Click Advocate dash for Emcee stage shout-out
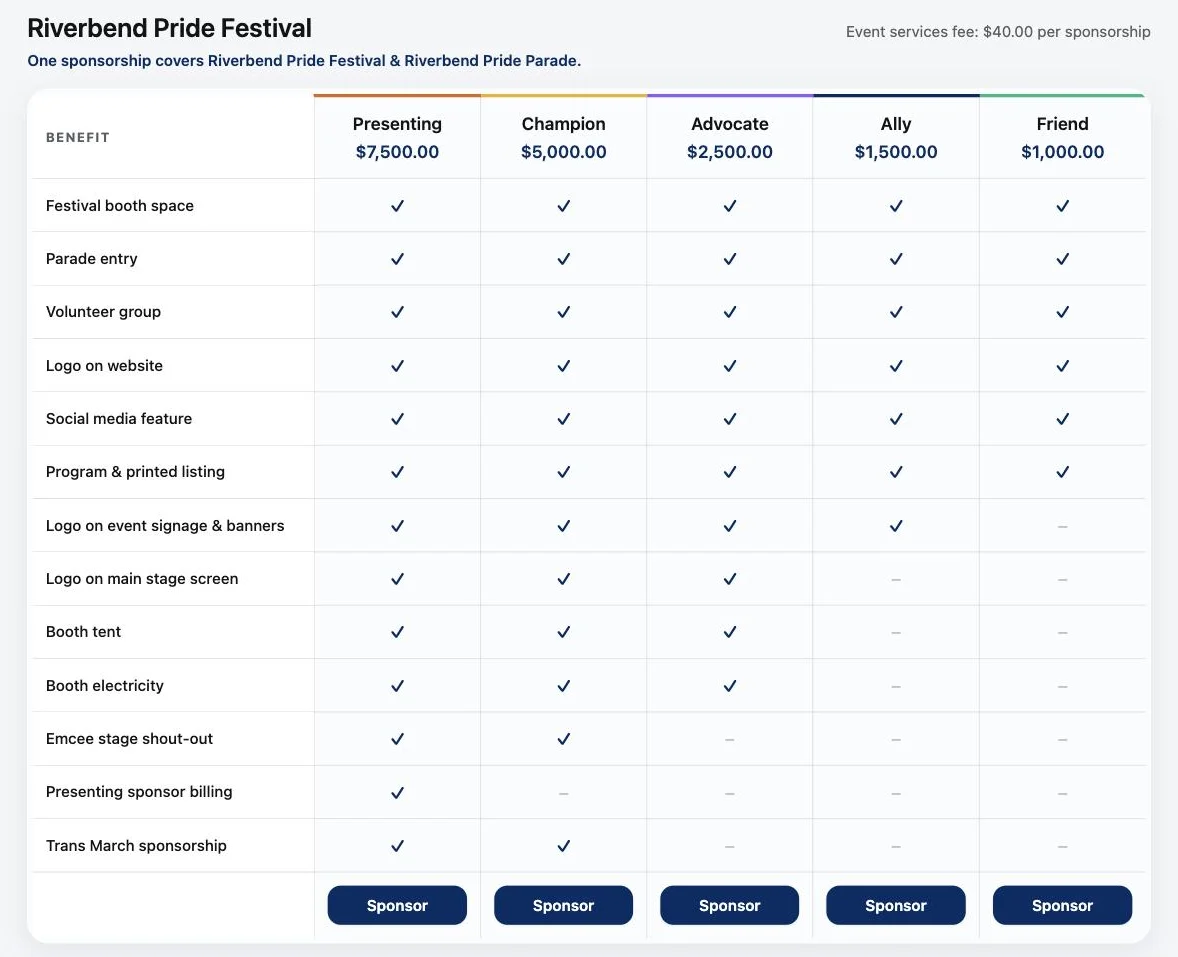This screenshot has height=957, width=1178. pyautogui.click(x=729, y=740)
